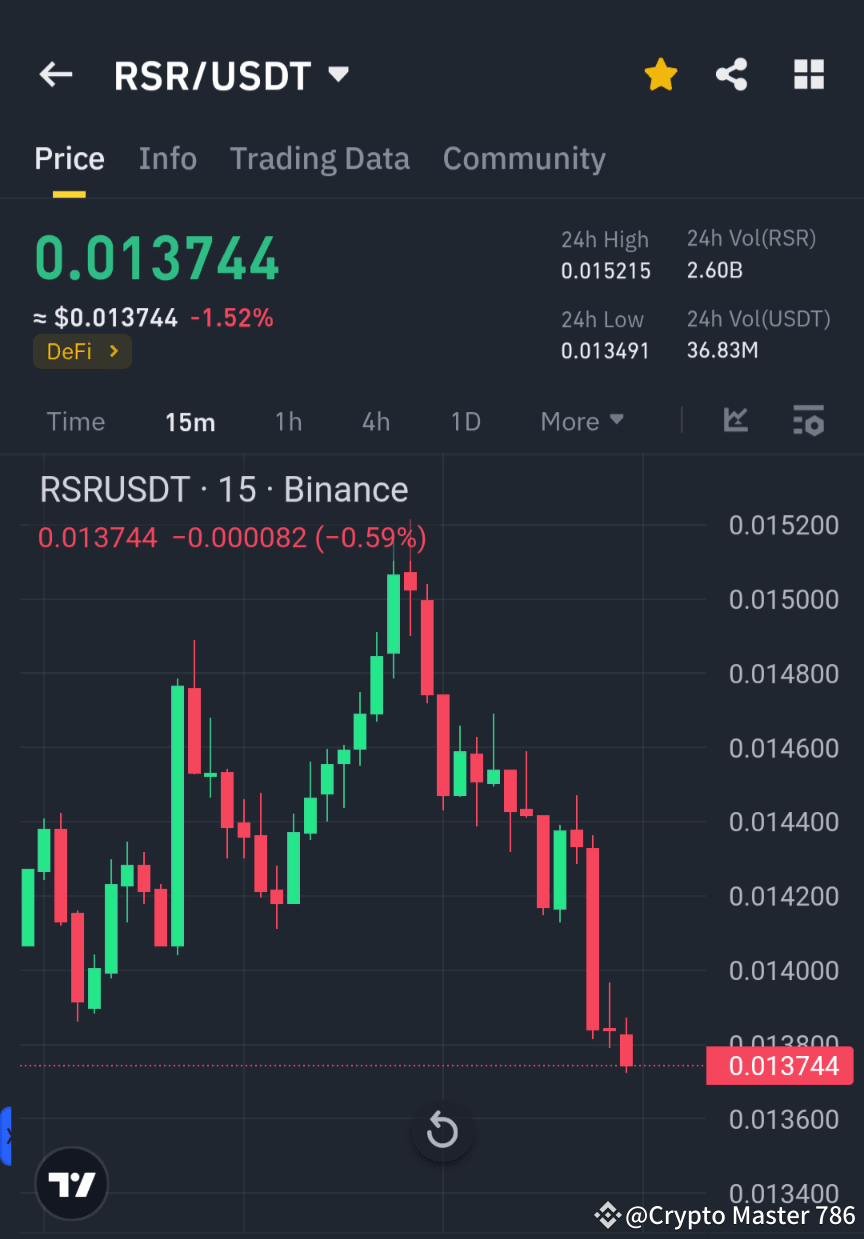Image resolution: width=864 pixels, height=1239 pixels.
Task: Toggle the favorite star for RSR/USDT
Action: click(x=661, y=74)
